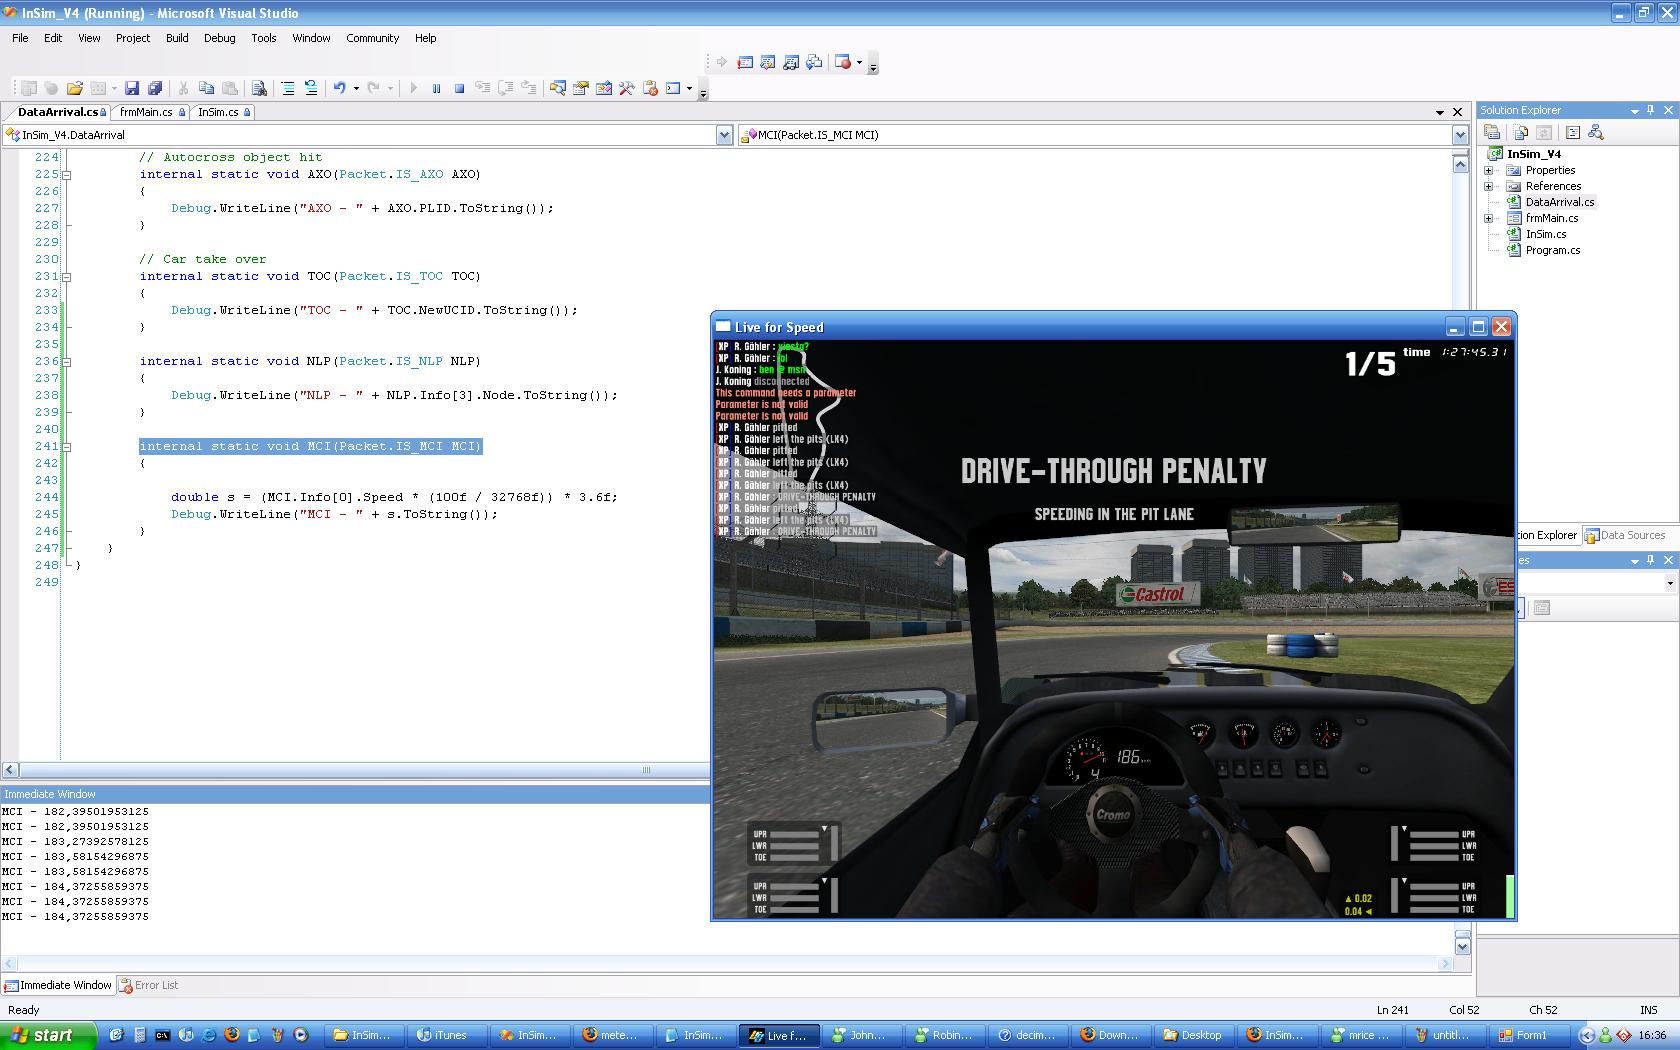The image size is (1680, 1050).
Task: Click the Save All toolbar icon
Action: tap(155, 88)
